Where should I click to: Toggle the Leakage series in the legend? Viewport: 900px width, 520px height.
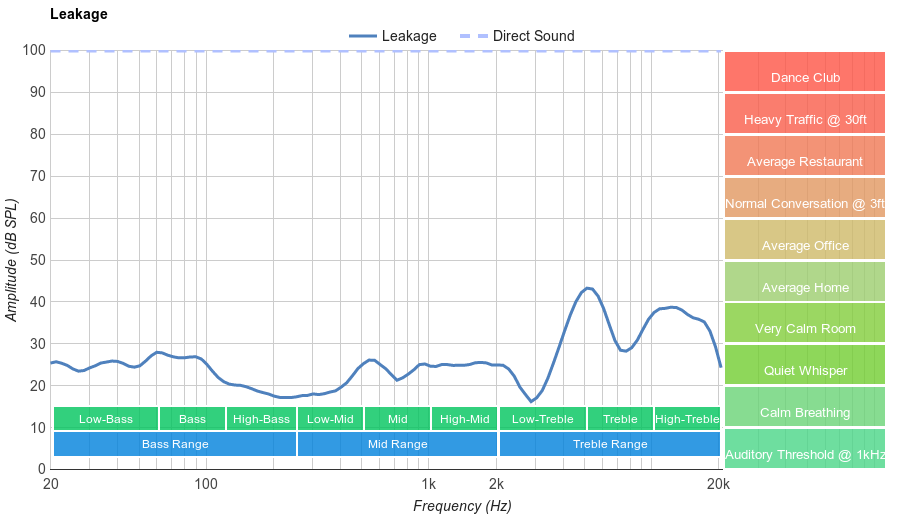coord(392,36)
